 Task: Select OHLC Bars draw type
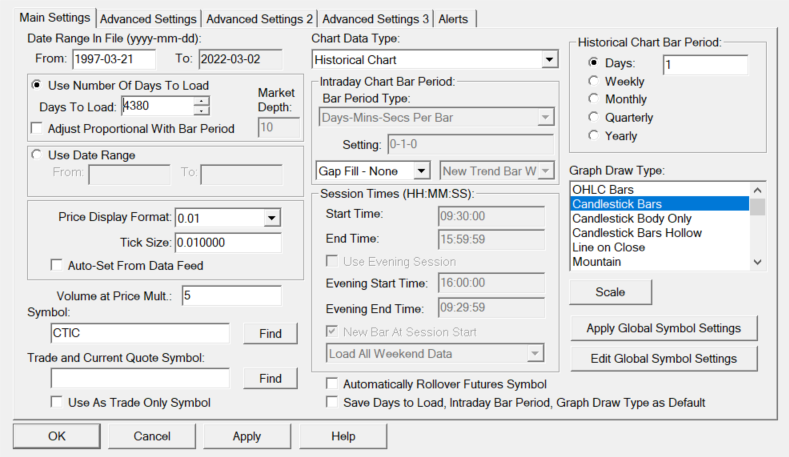tap(660, 189)
